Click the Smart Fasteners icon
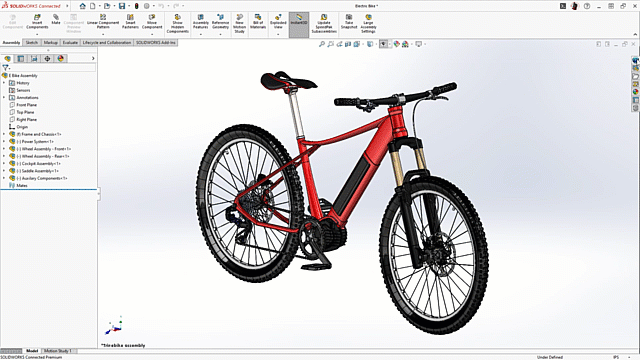This screenshot has height=360, width=640. point(130,22)
